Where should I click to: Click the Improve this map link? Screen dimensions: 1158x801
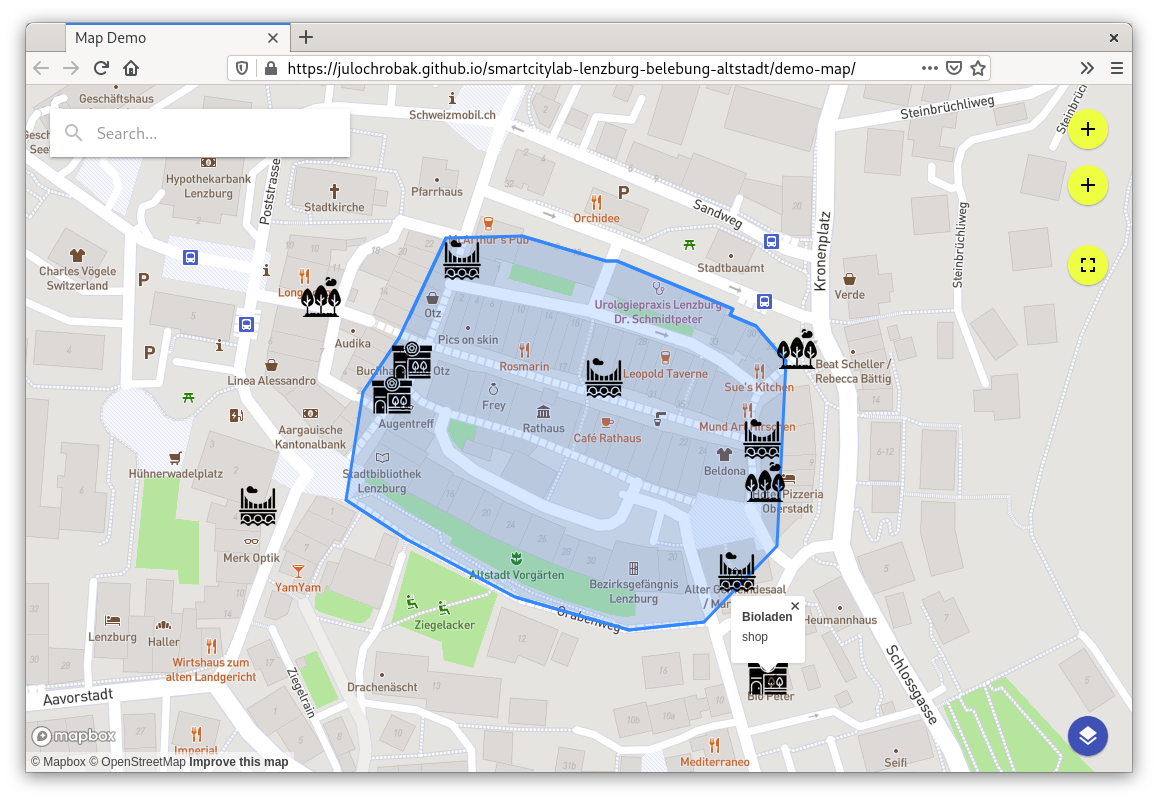[x=239, y=762]
